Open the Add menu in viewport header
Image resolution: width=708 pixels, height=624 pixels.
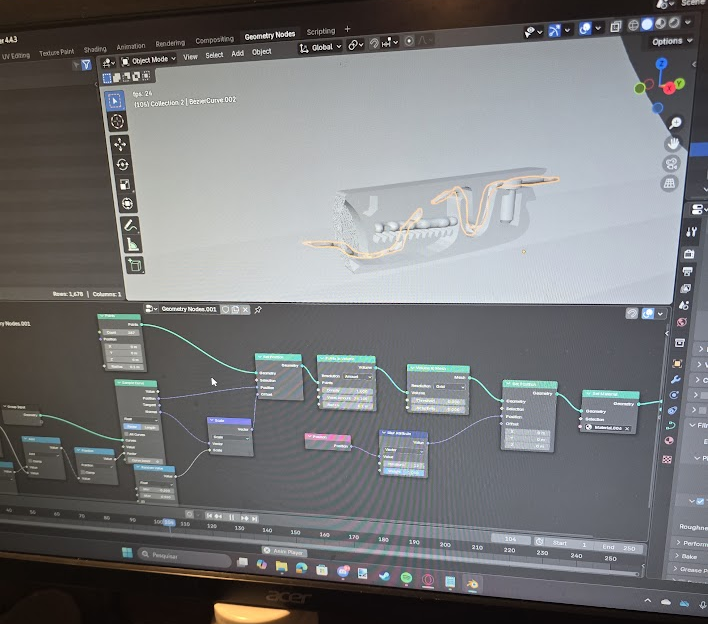[x=237, y=54]
